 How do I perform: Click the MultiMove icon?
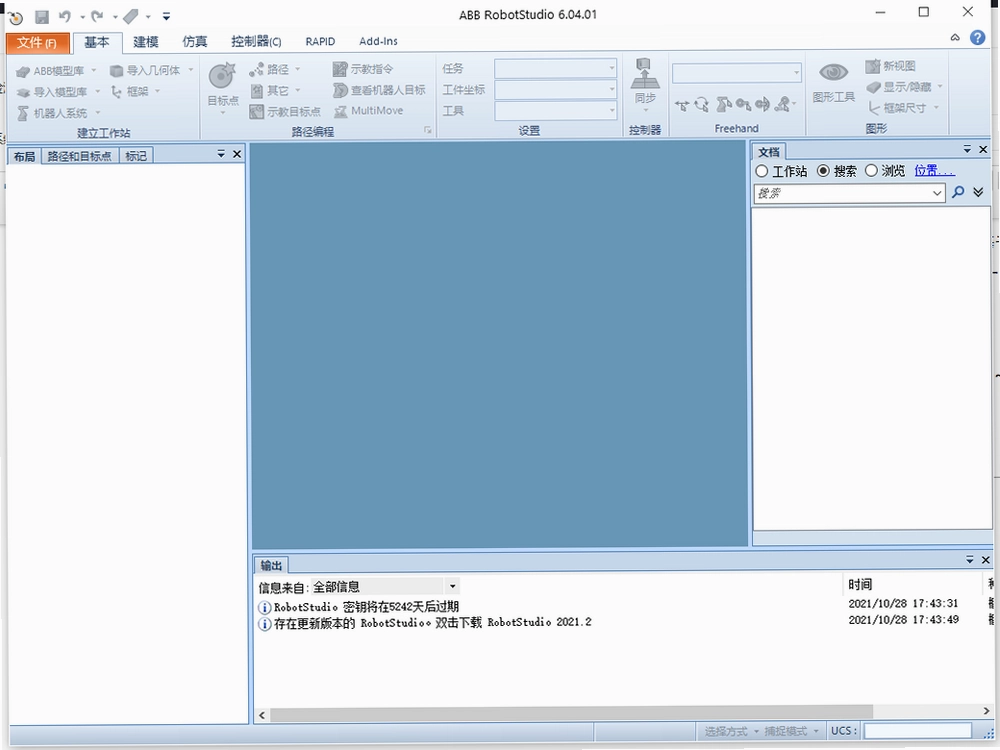pyautogui.click(x=341, y=111)
